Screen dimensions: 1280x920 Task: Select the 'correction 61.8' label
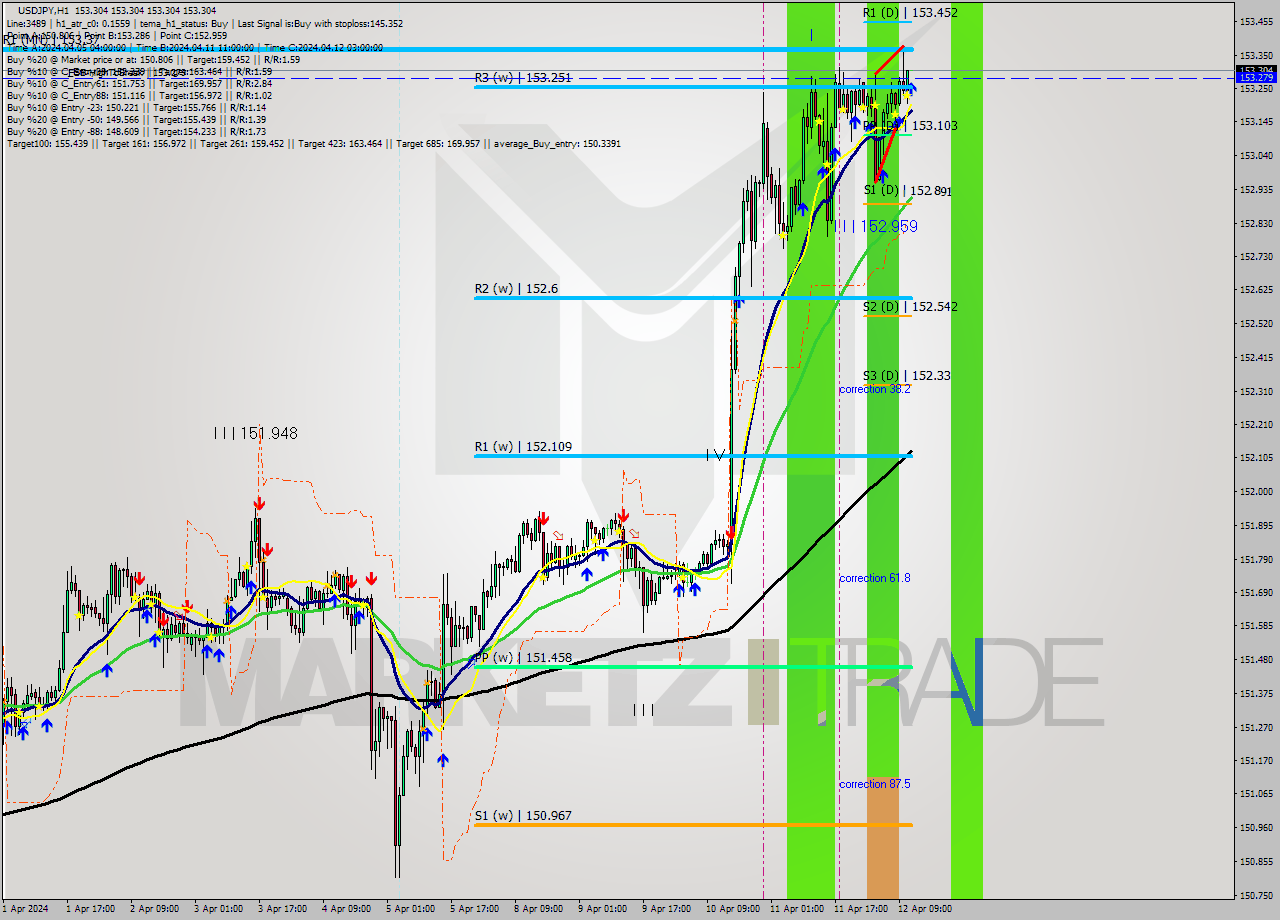(875, 578)
